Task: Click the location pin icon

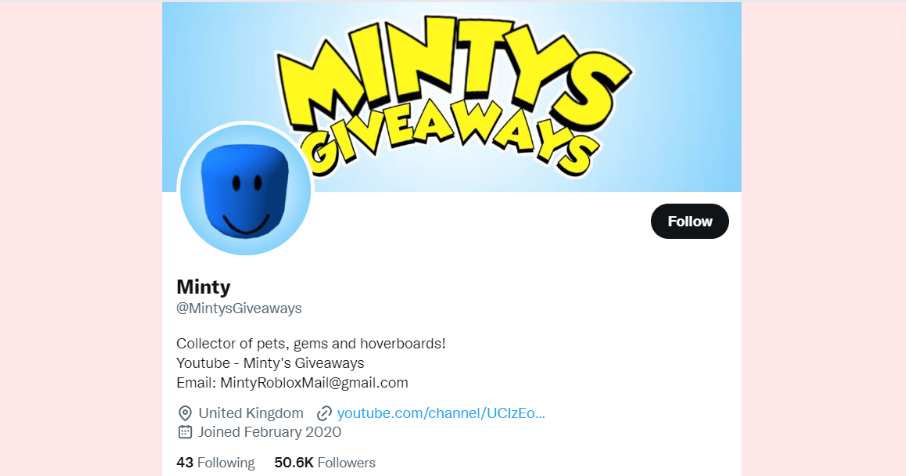Action: pos(185,413)
